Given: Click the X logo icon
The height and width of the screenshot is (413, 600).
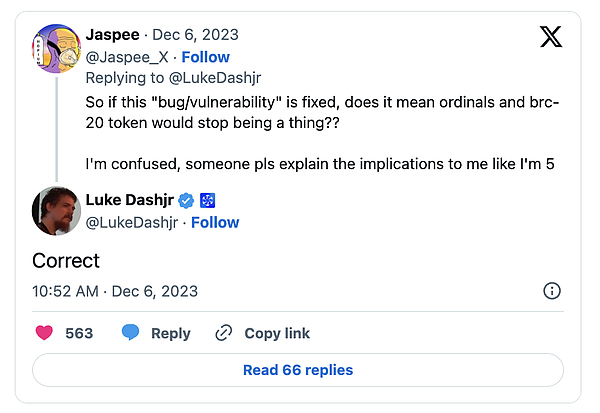Looking at the screenshot, I should tap(551, 37).
